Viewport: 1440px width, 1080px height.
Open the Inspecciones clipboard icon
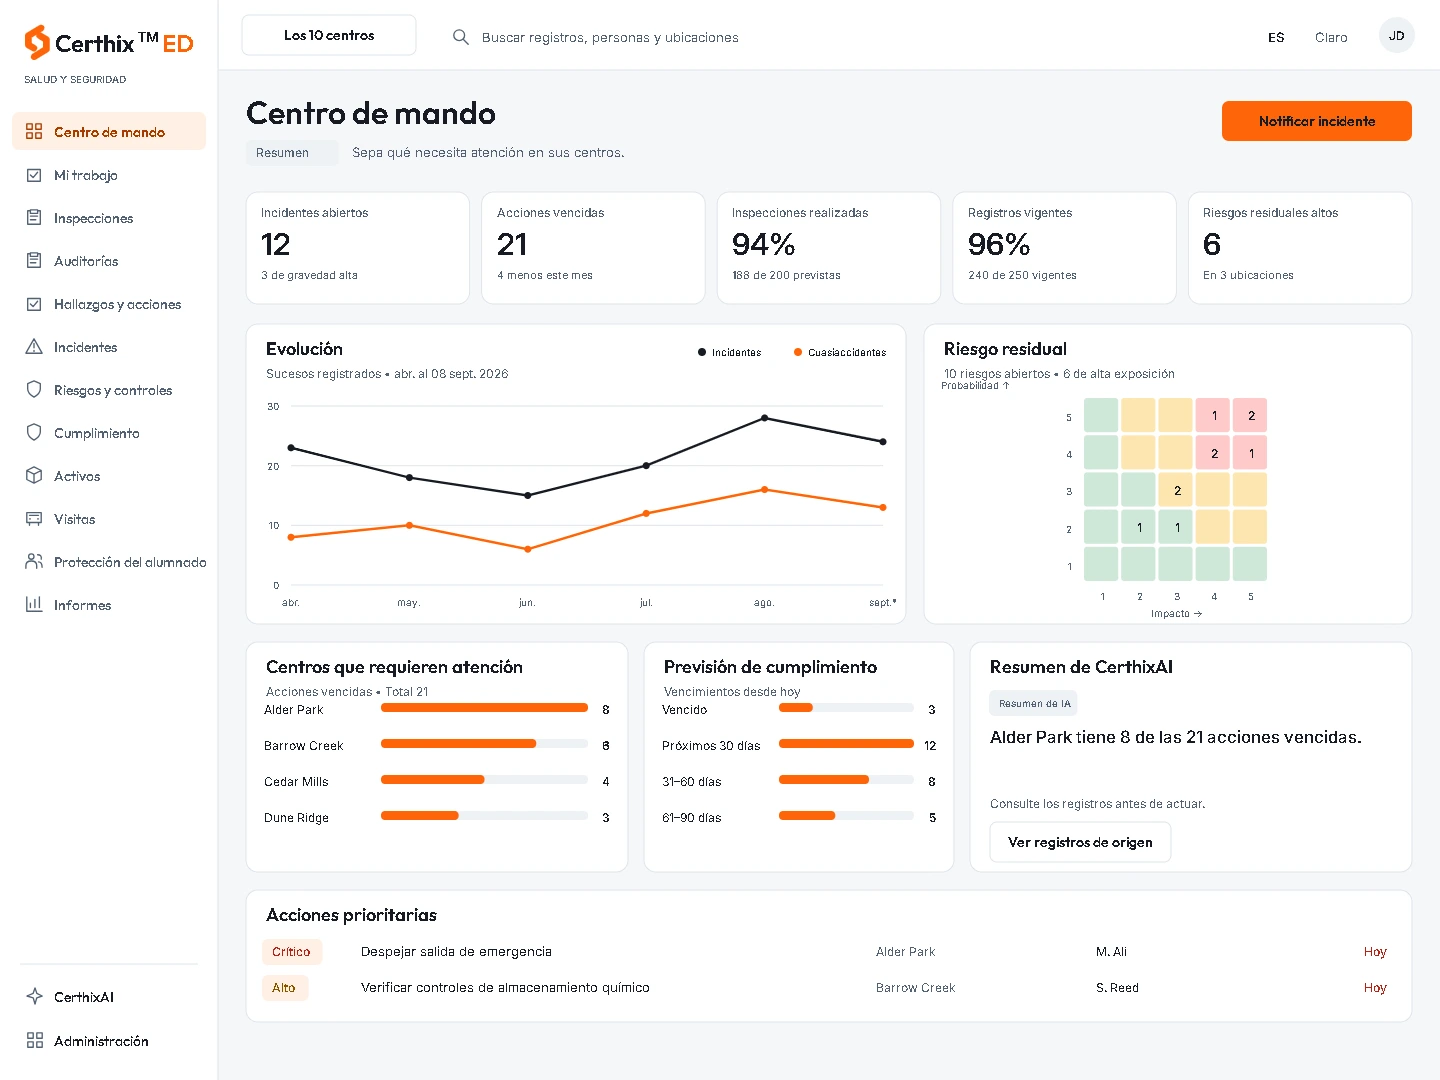click(34, 218)
